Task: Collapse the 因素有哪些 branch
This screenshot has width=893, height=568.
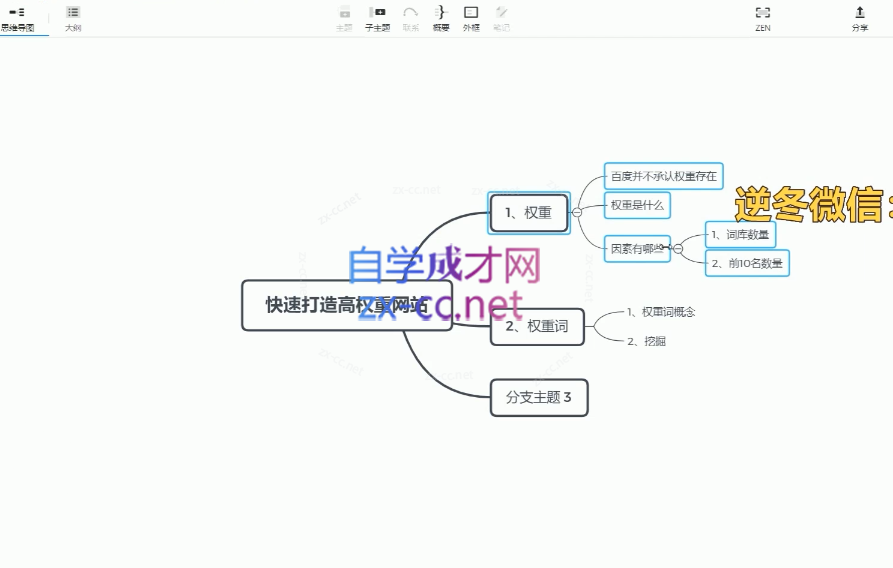Action: click(678, 248)
